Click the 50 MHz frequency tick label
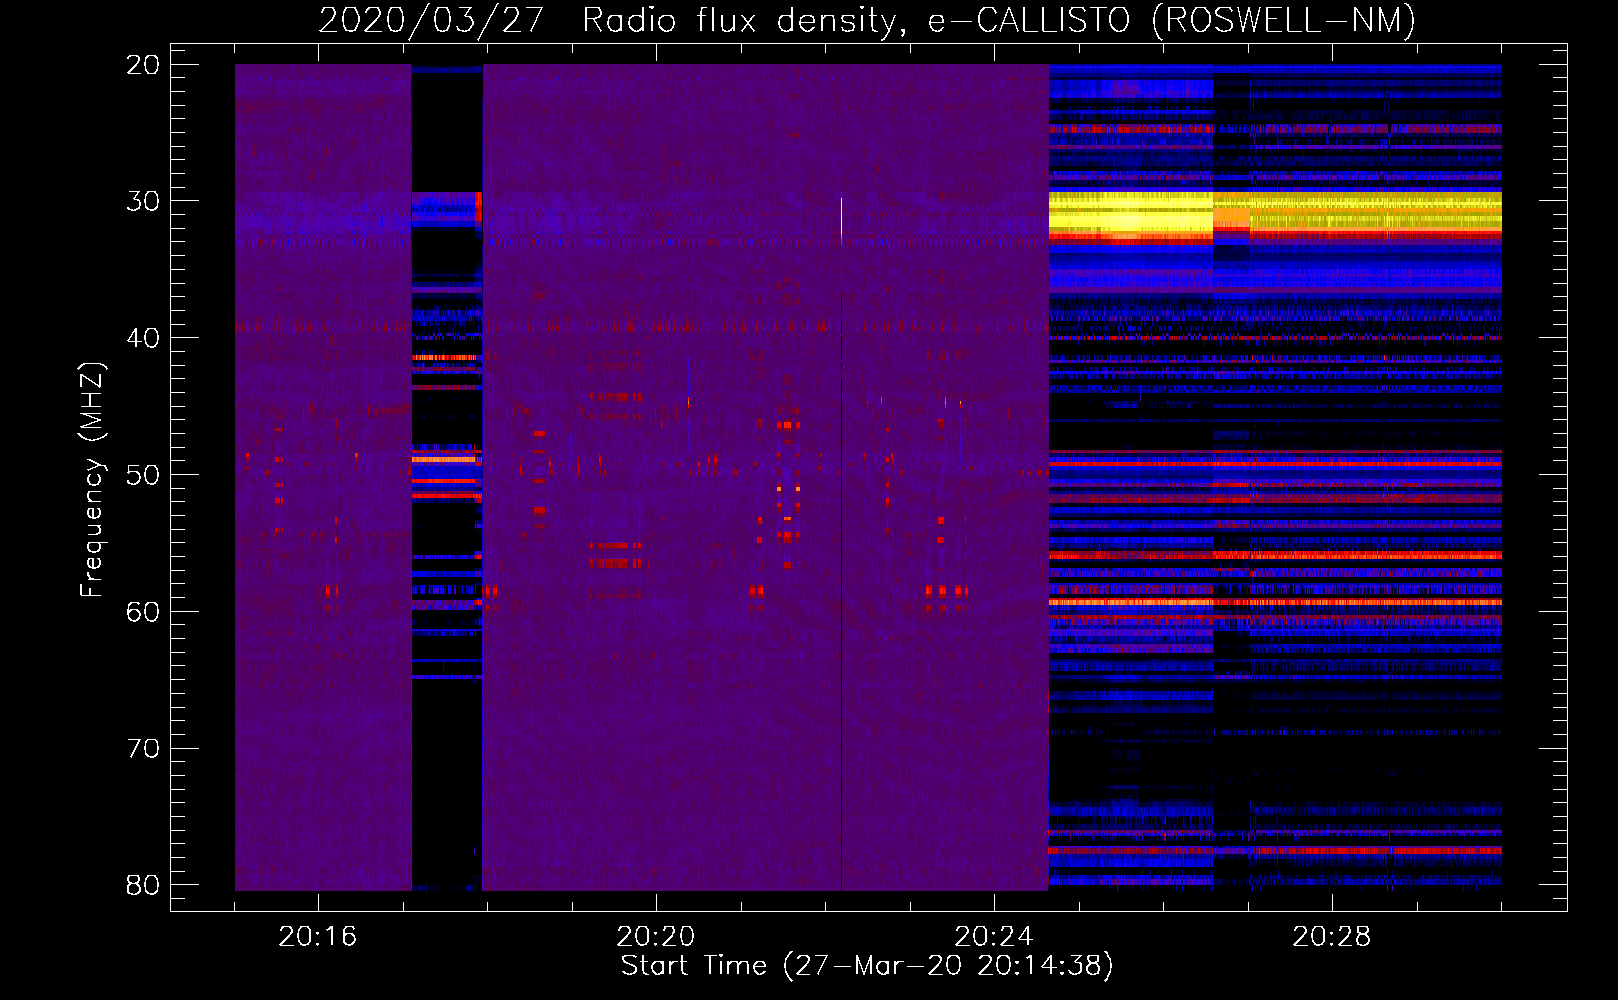This screenshot has height=1000, width=1618. click(143, 475)
